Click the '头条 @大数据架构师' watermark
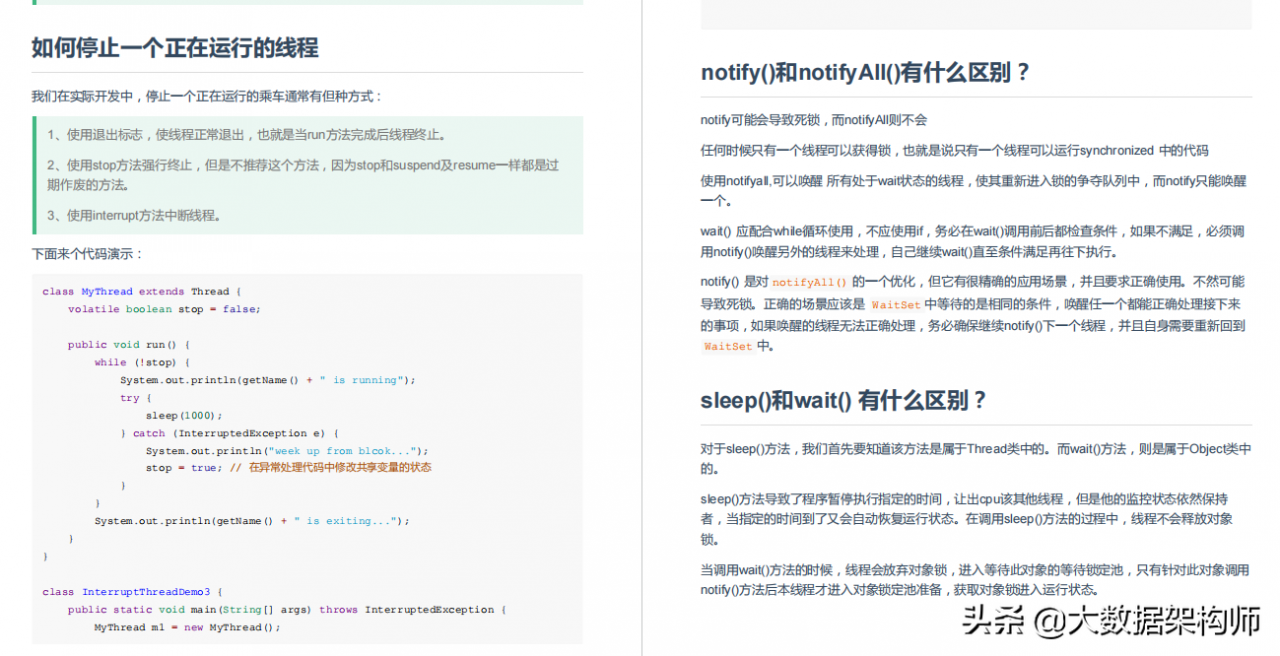 tap(1110, 621)
